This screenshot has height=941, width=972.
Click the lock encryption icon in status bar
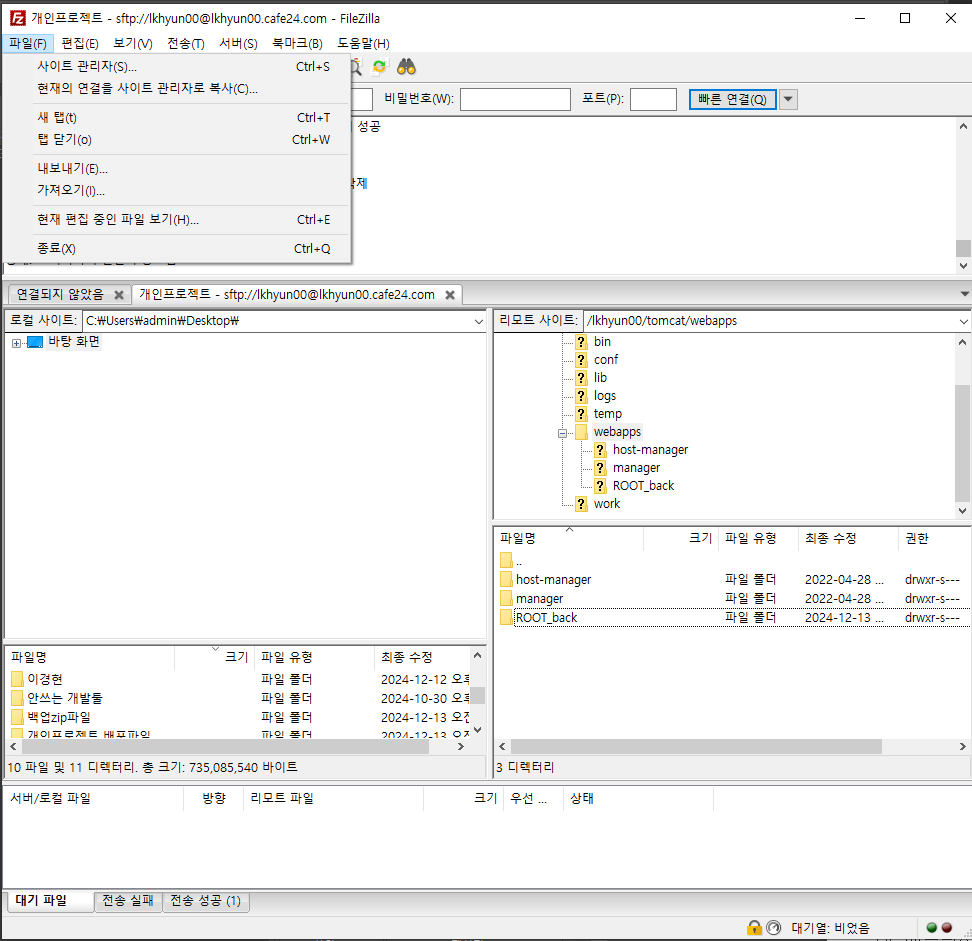(x=754, y=927)
